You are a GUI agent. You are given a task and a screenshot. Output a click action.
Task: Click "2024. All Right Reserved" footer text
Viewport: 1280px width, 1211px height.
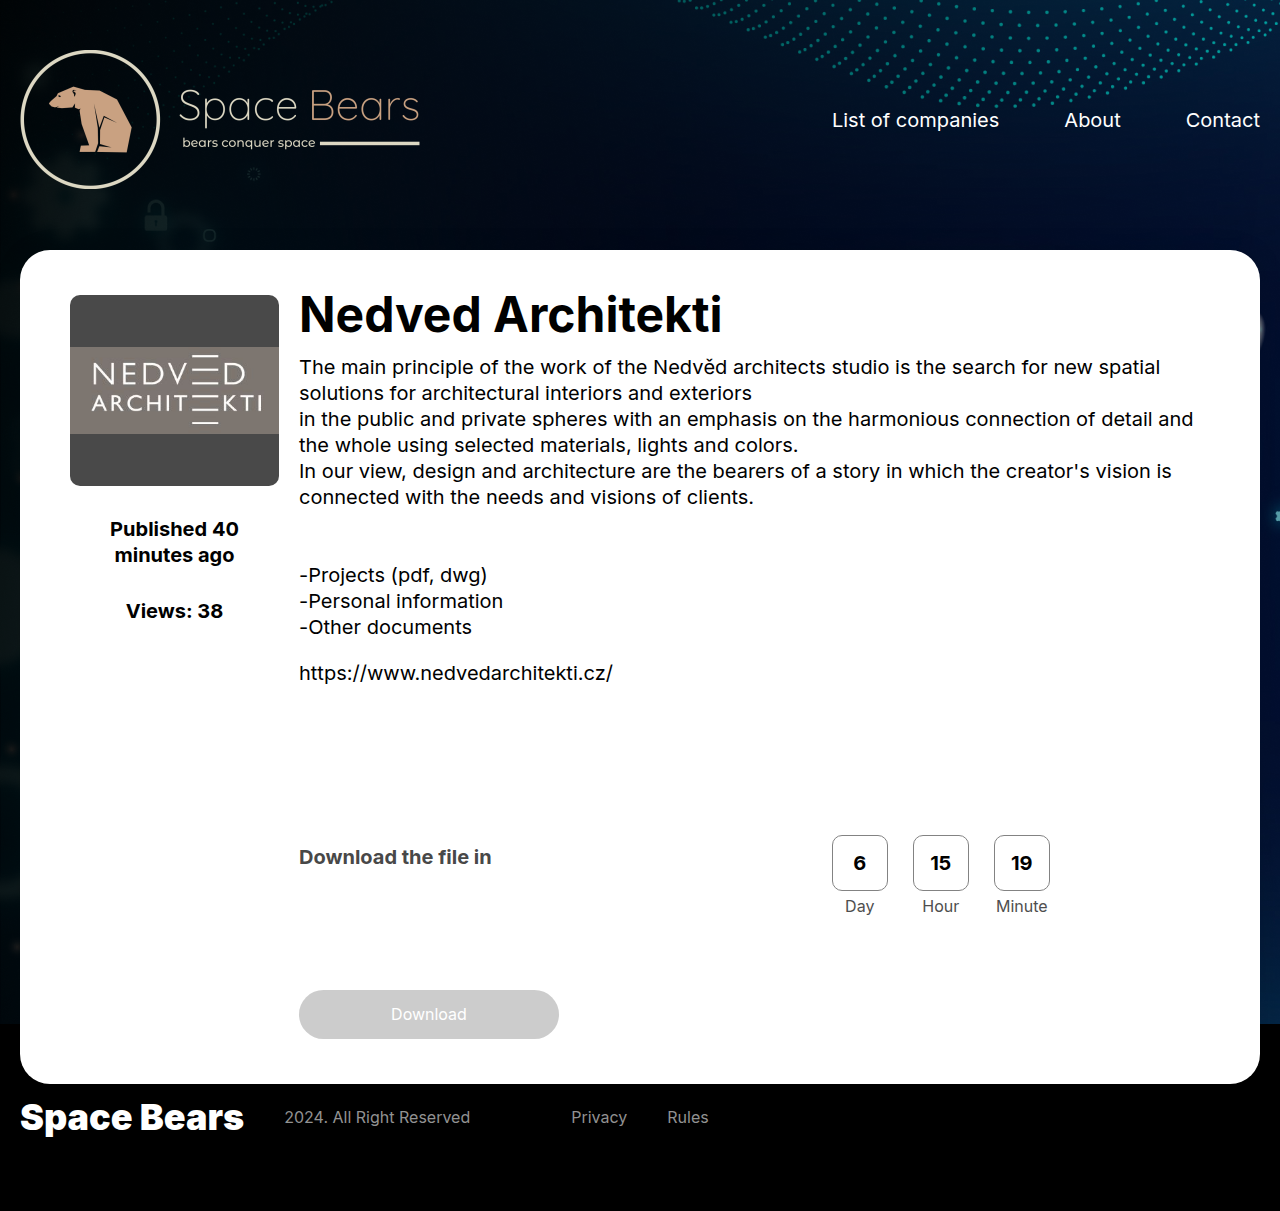(x=377, y=1117)
